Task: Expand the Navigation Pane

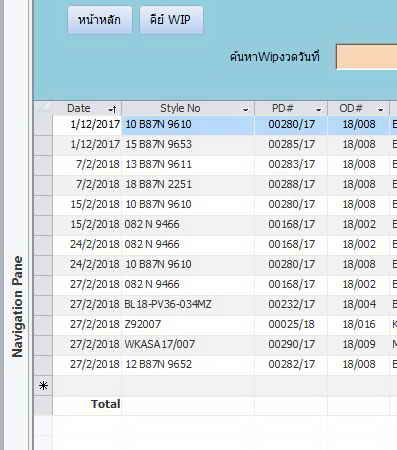Action: point(17,307)
